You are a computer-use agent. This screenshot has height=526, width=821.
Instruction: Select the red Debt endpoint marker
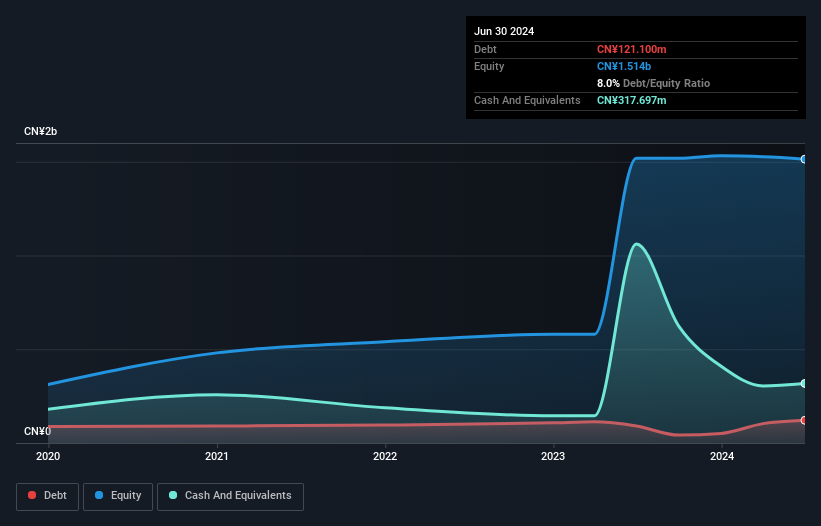[804, 420]
